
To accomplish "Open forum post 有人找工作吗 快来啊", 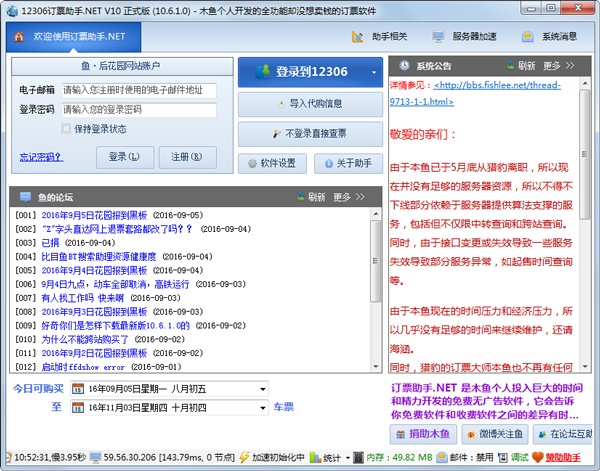I will point(83,298).
